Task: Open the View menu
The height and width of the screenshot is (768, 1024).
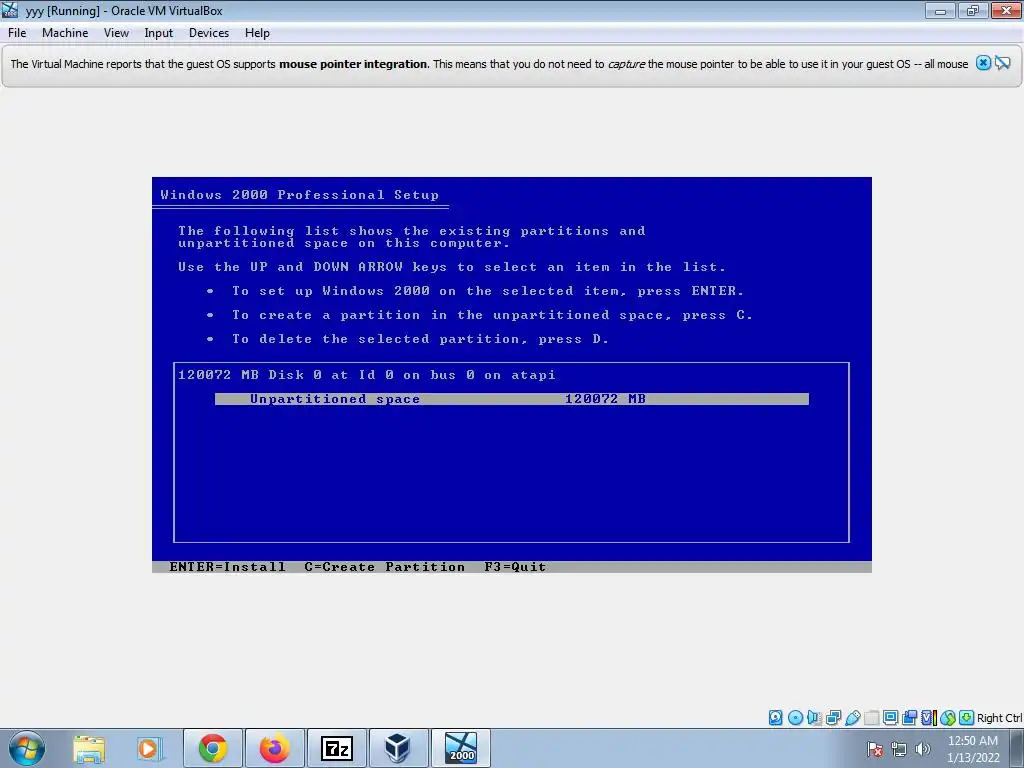Action: 116,33
